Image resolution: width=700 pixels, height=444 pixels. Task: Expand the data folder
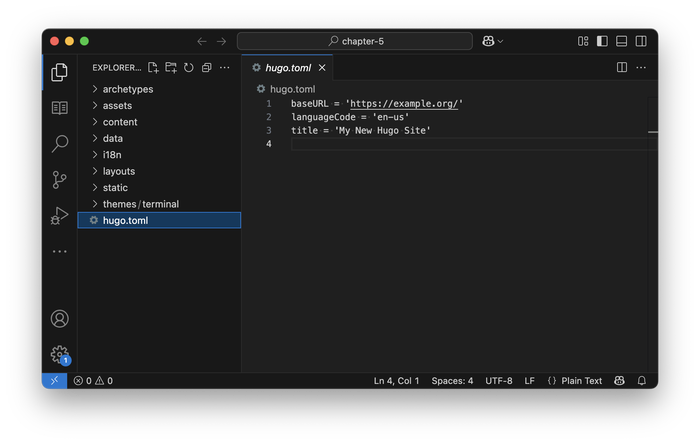click(x=159, y=138)
